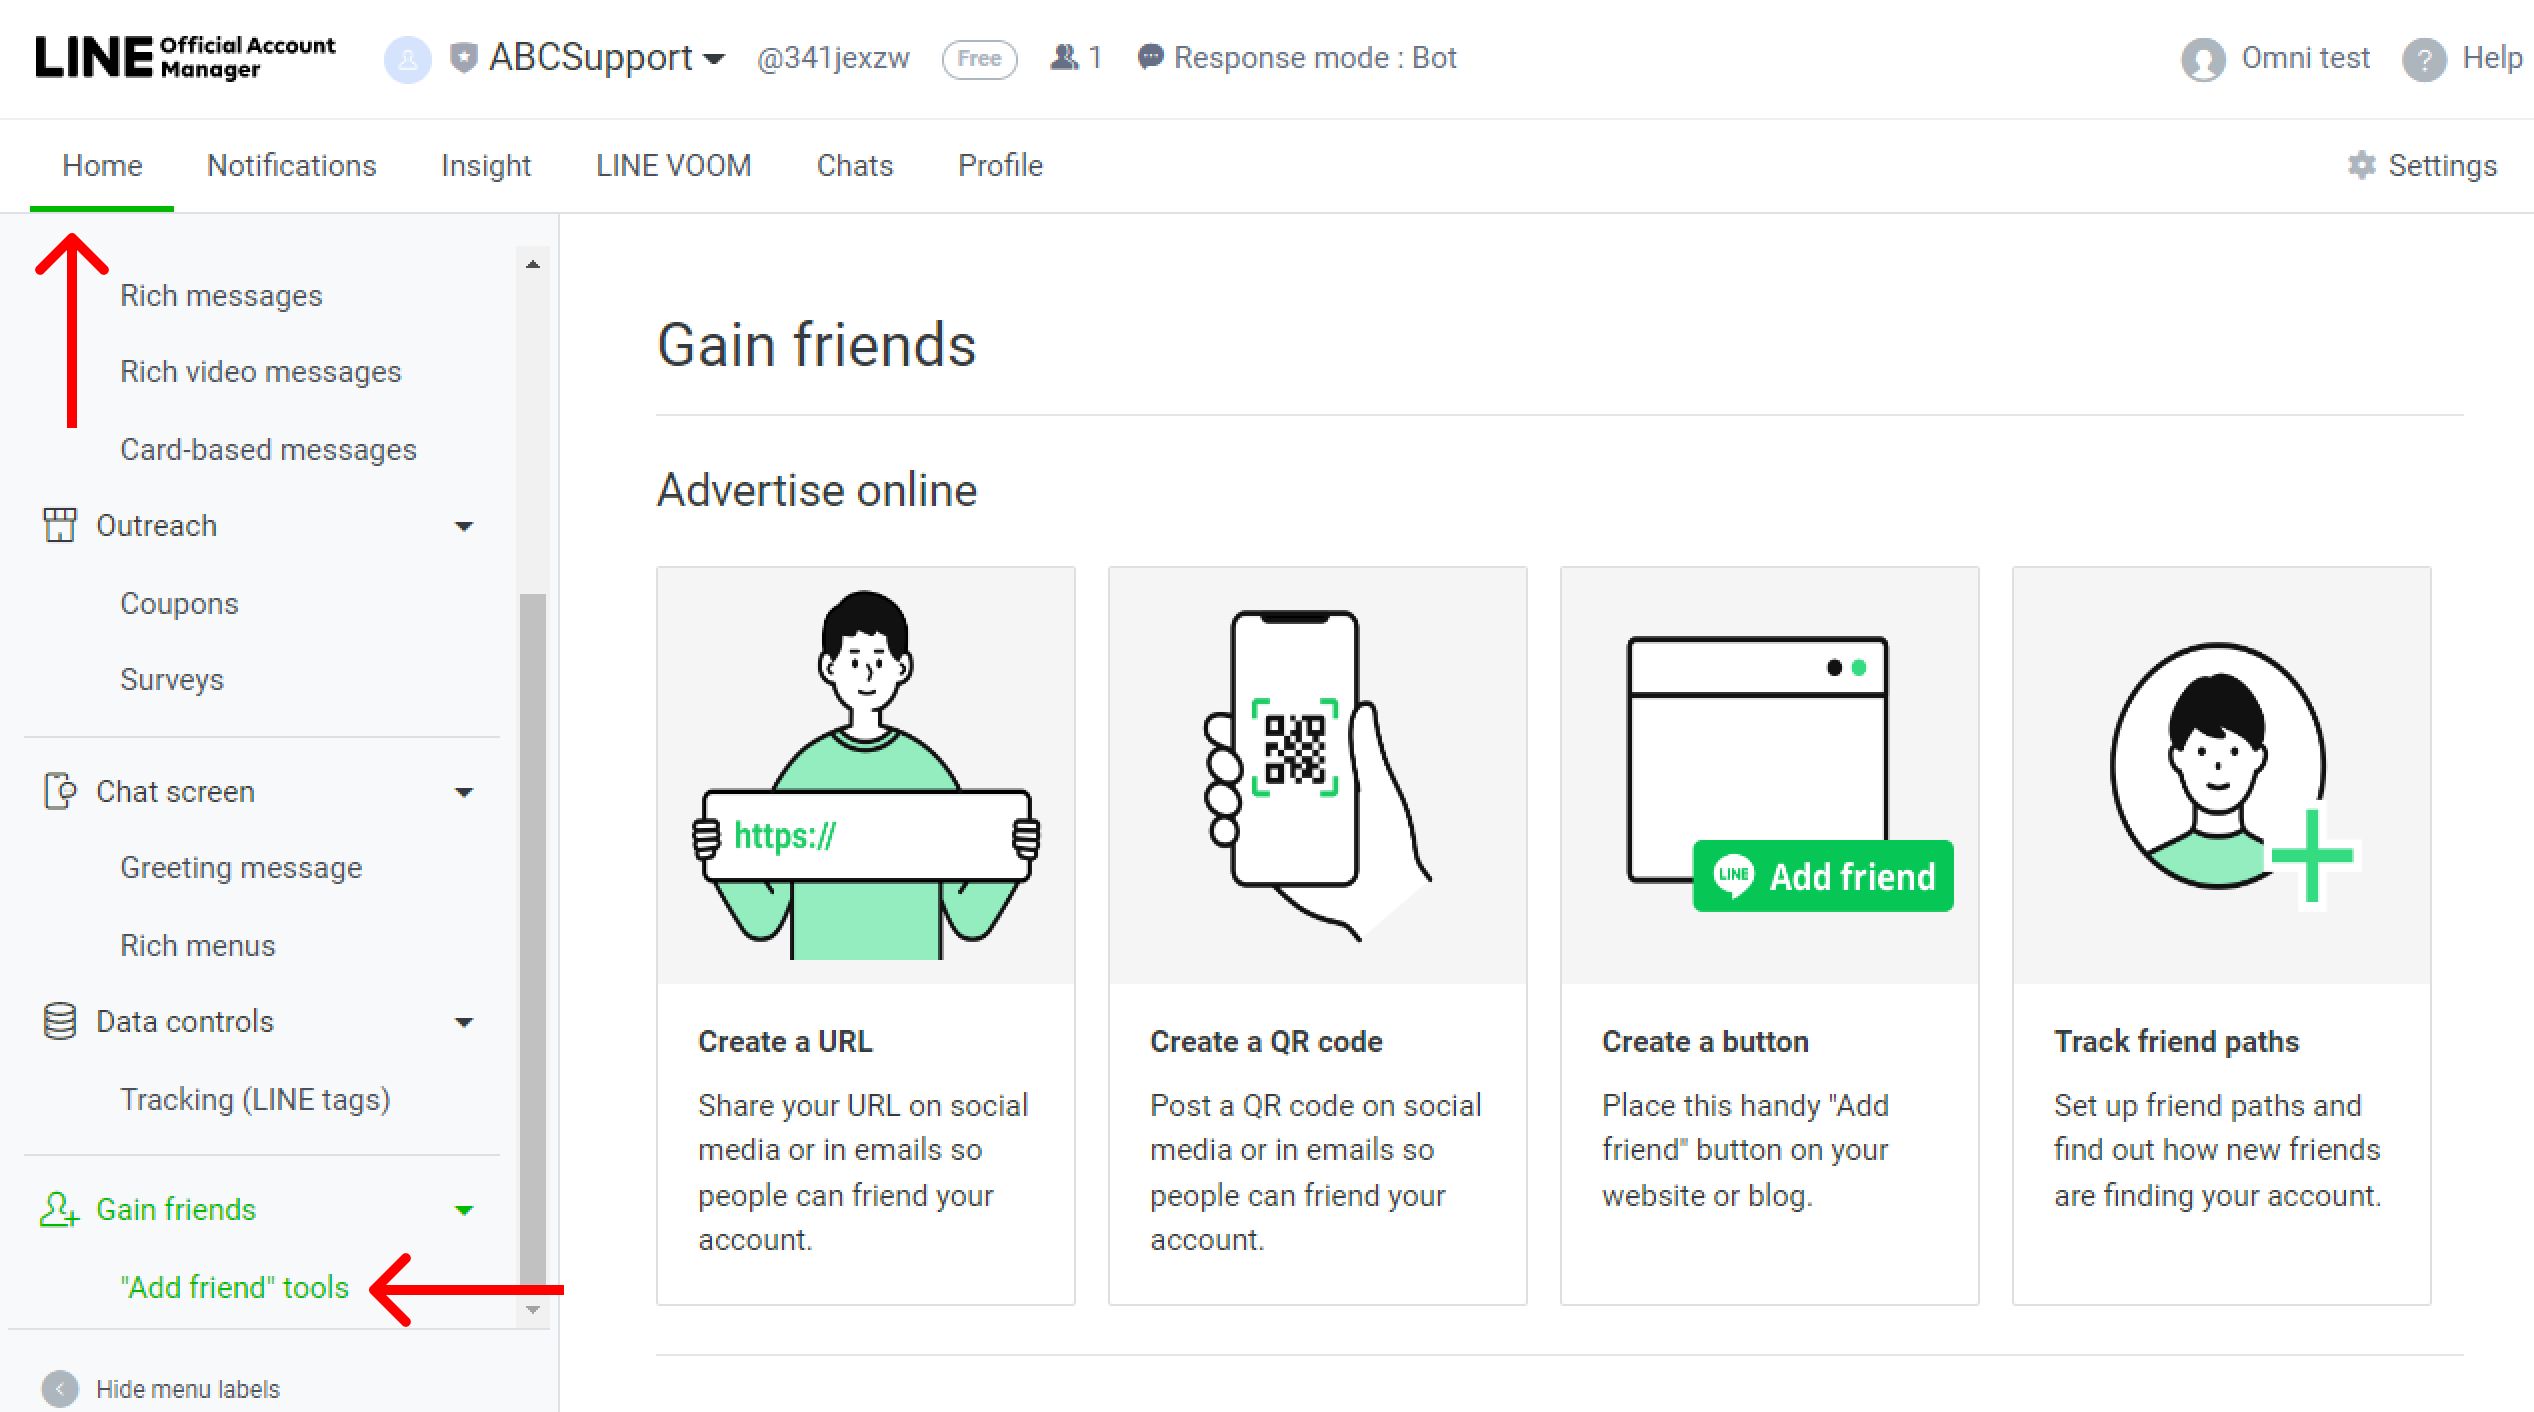Open the Create a QR code card
Viewport: 2534px width, 1412px height.
click(x=1318, y=935)
